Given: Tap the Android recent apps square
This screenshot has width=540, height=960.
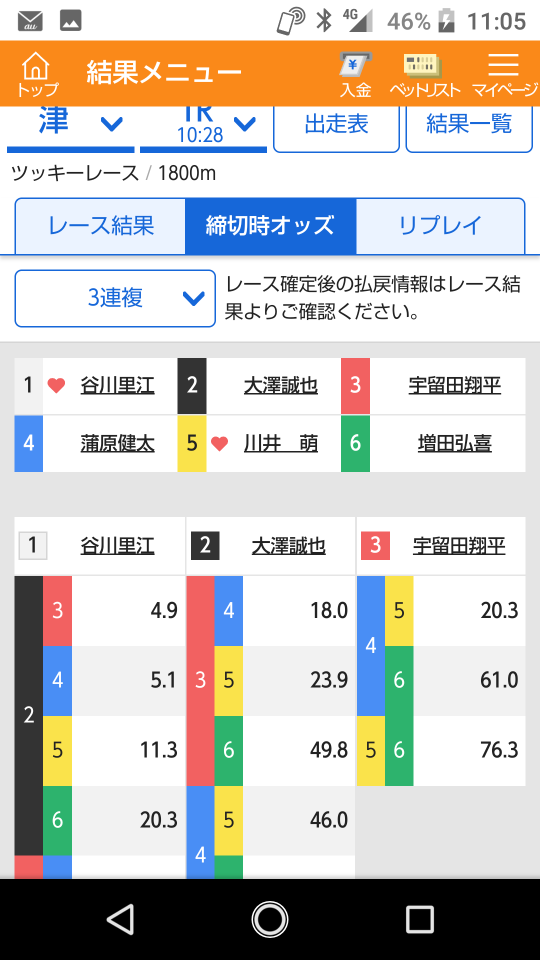Looking at the screenshot, I should [x=419, y=919].
